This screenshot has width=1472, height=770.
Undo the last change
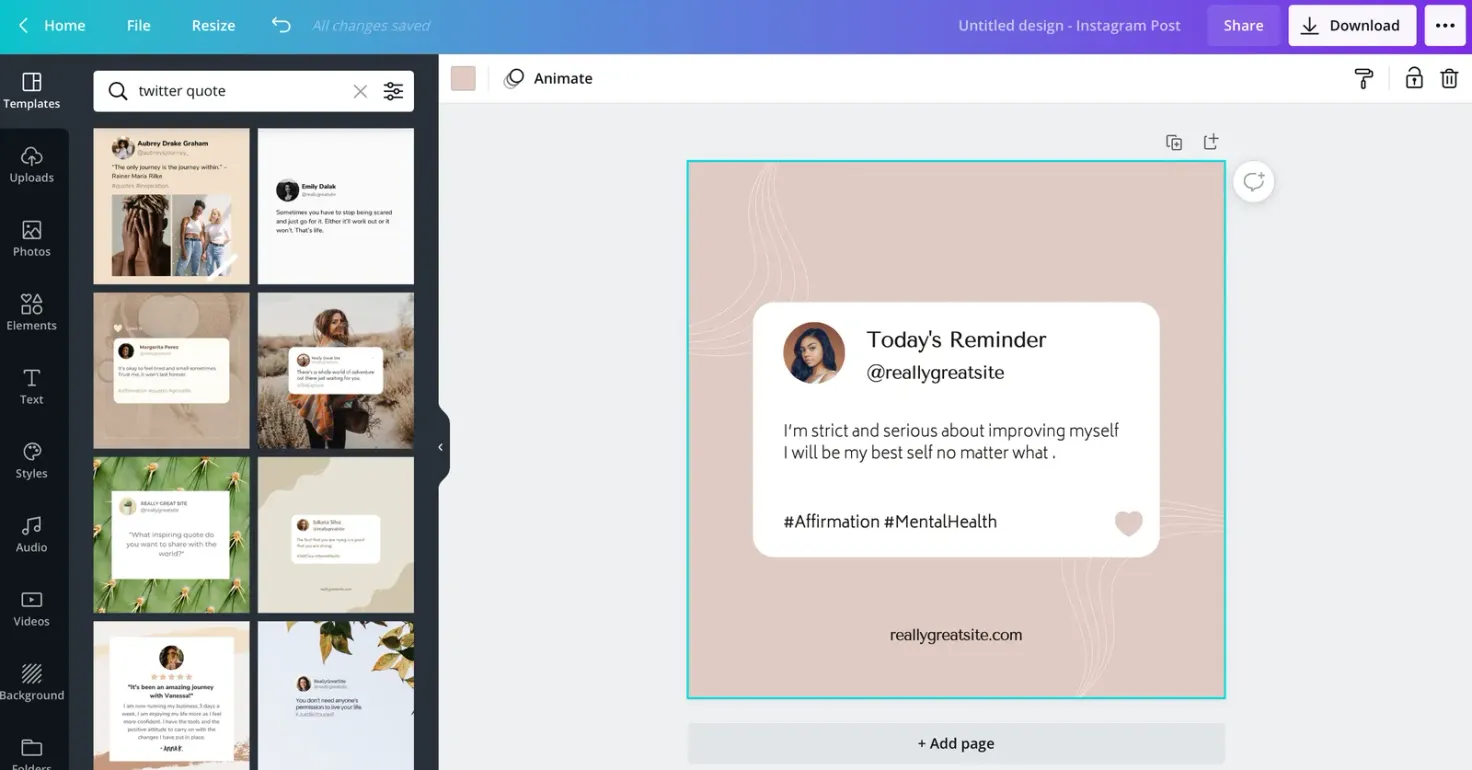[x=281, y=26]
